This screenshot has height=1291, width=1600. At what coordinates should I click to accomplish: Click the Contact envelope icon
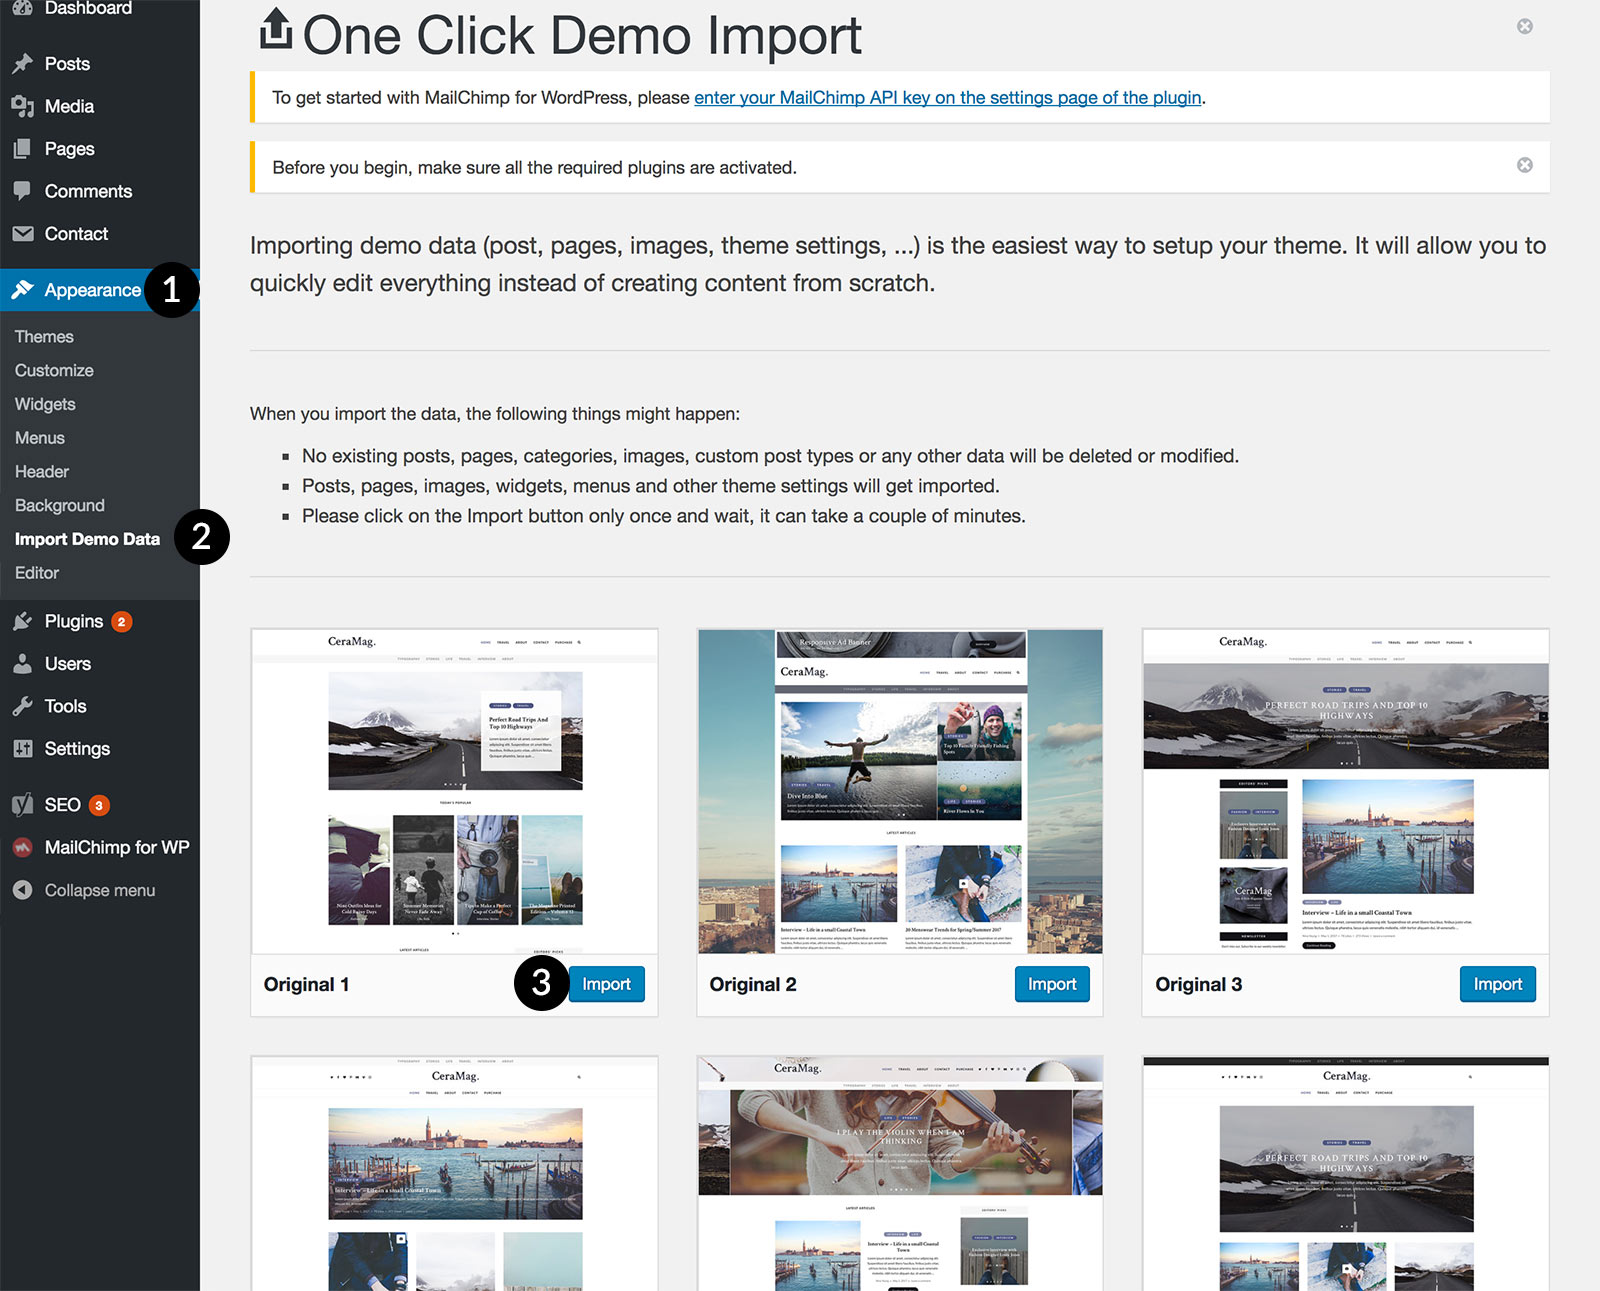coord(24,233)
